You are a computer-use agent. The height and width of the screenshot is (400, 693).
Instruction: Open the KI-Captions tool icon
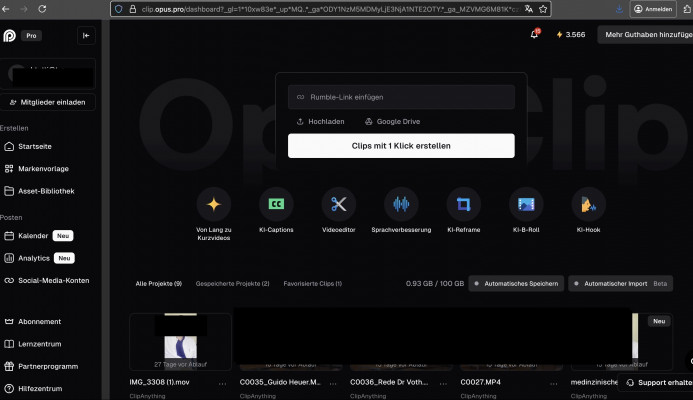(276, 204)
